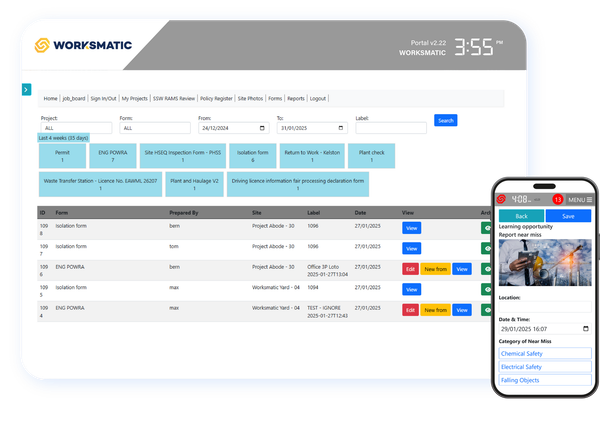Screen dimensions: 600x426
Task: Open the Forms menu item
Action: (x=275, y=98)
